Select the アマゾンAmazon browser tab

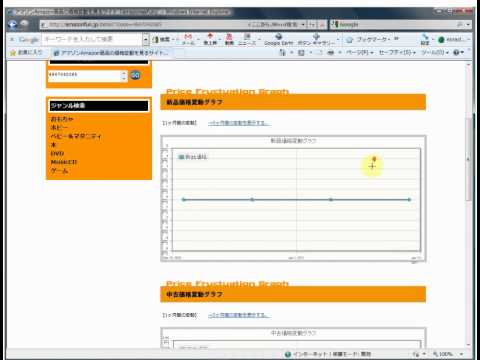click(x=111, y=53)
